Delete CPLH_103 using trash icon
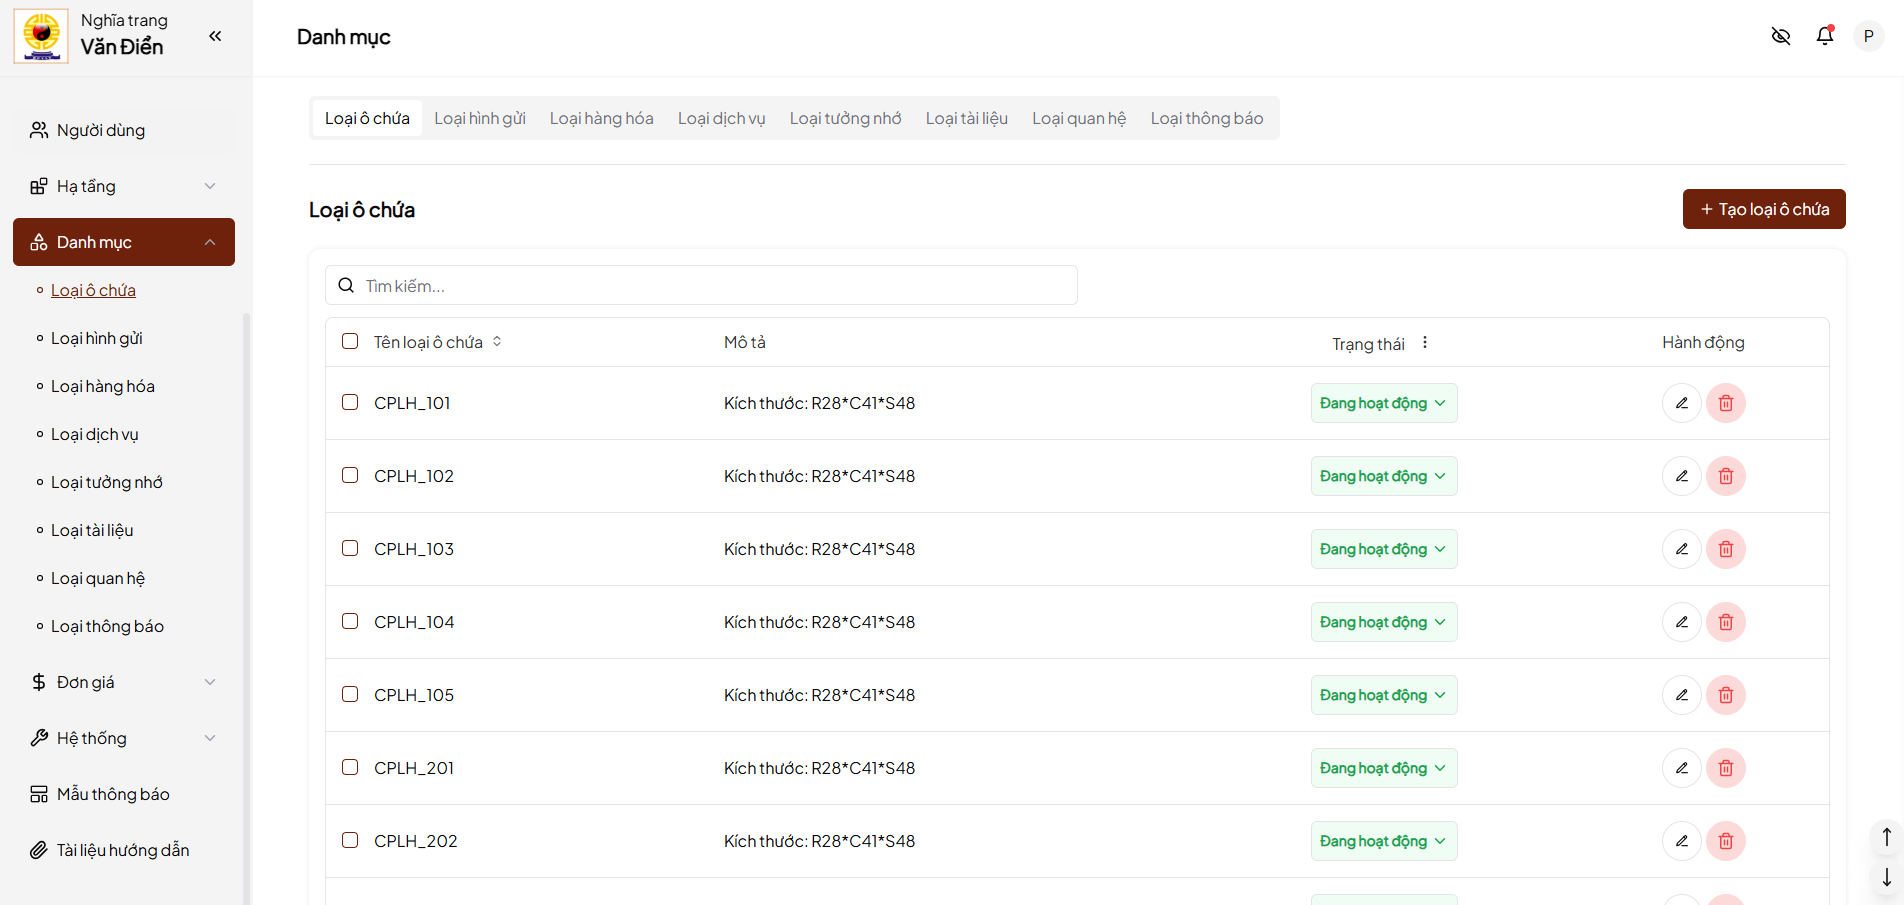 coord(1726,549)
